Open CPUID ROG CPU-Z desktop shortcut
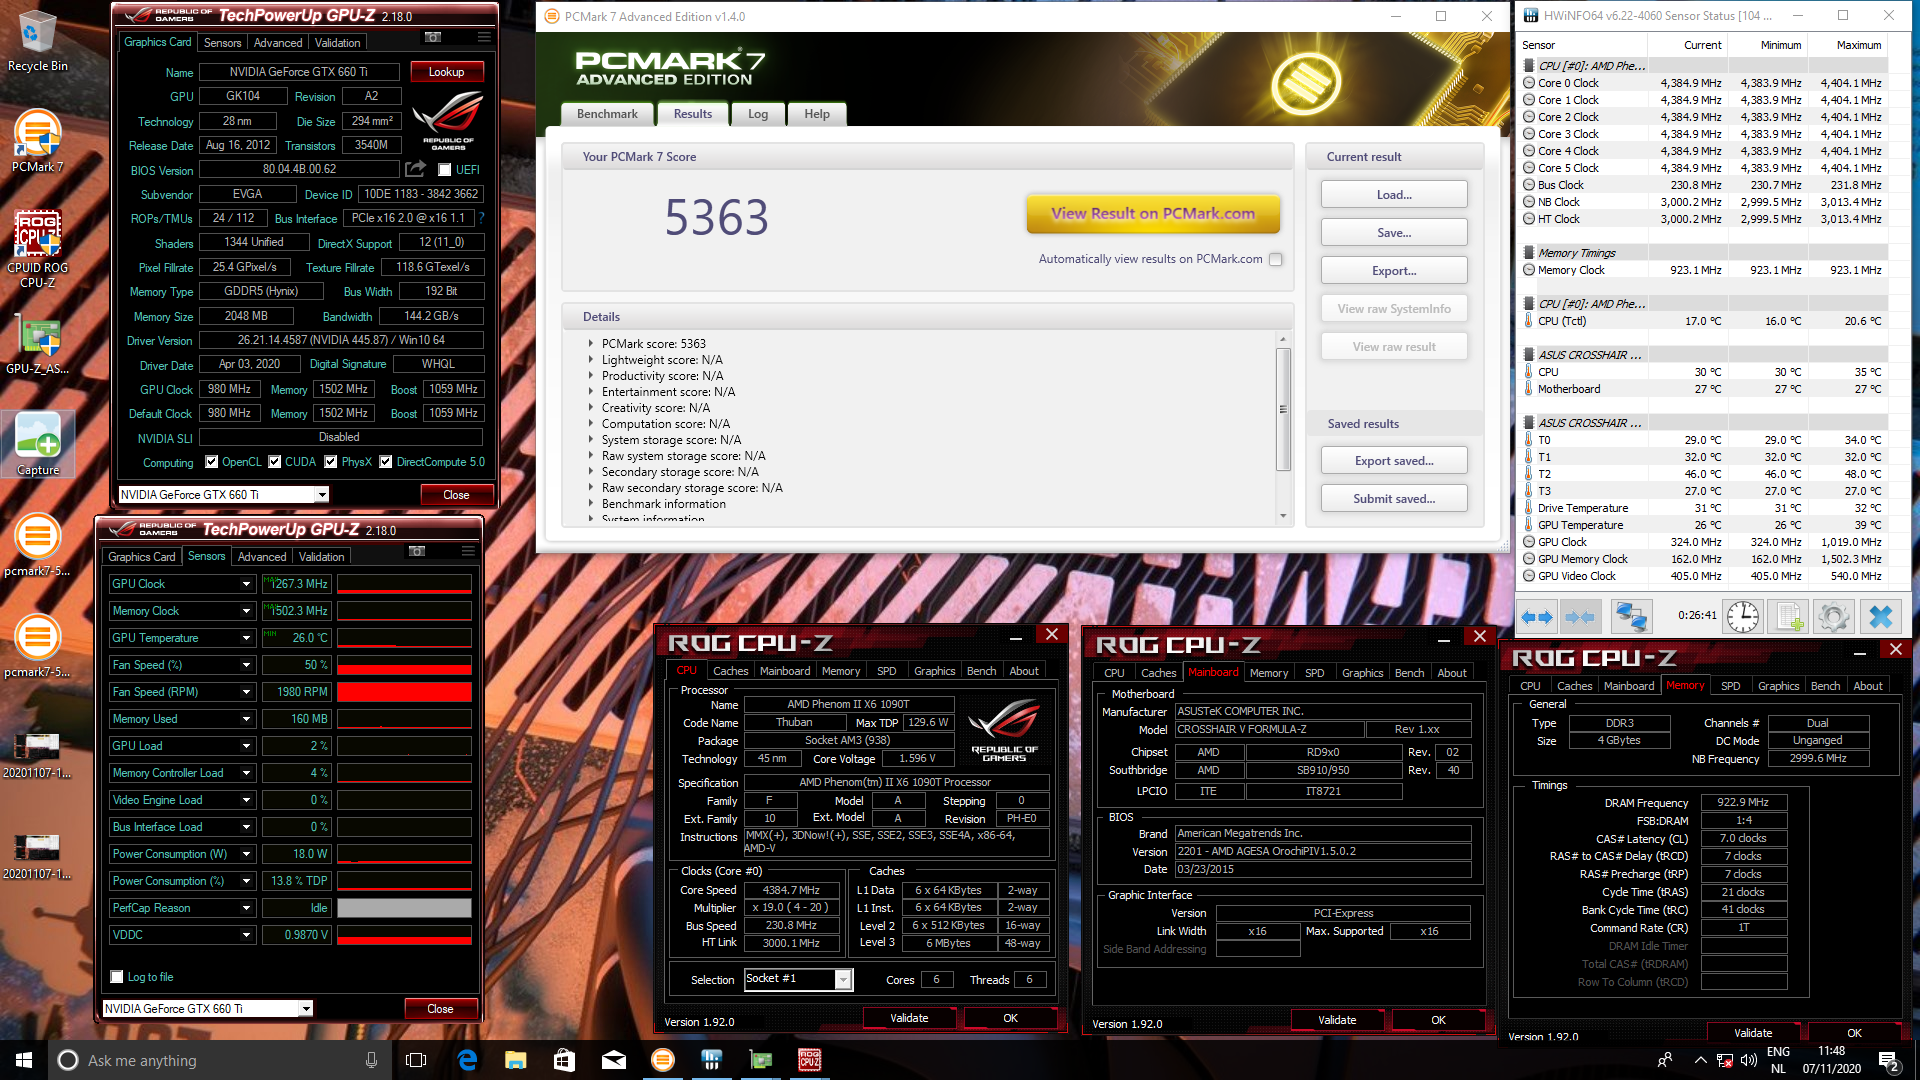Screen dimensions: 1920x1080 [38, 249]
